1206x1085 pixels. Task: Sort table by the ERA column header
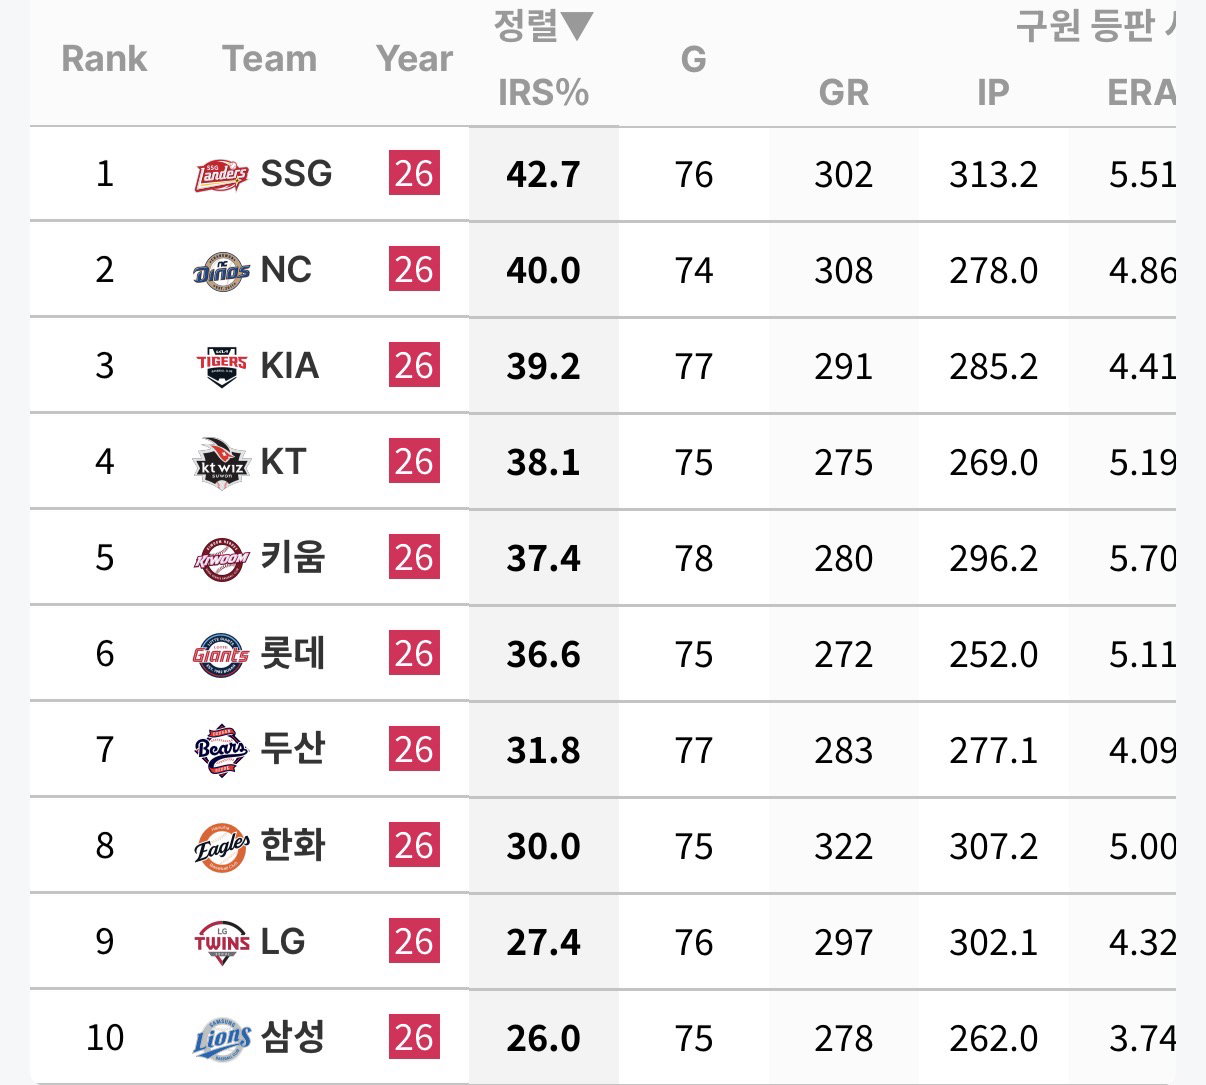point(1141,93)
